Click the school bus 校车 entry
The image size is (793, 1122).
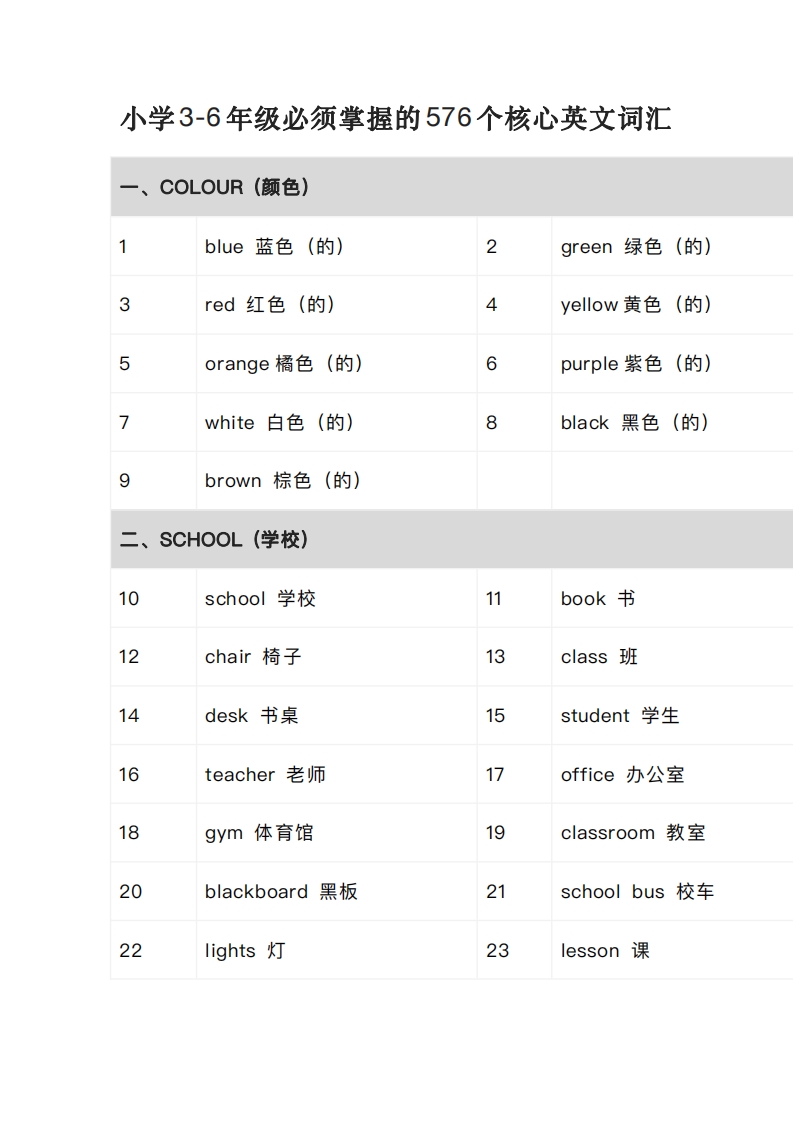click(x=638, y=892)
